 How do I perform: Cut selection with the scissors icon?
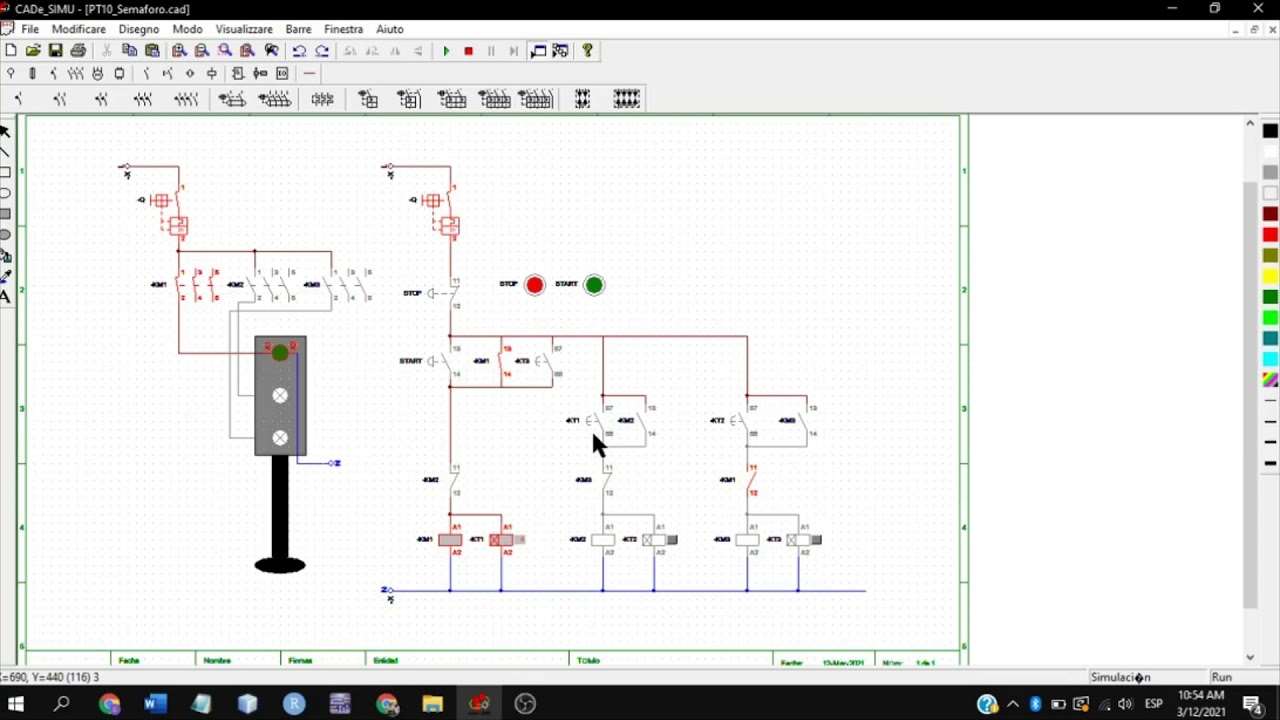pos(107,51)
